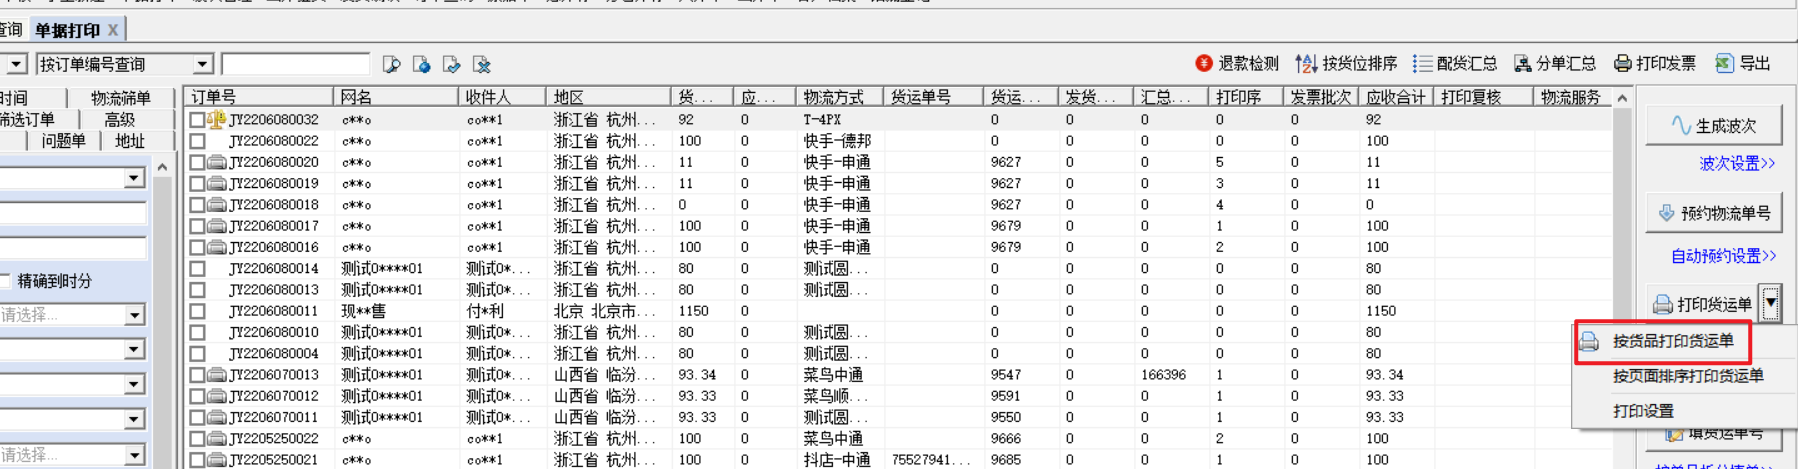
Task: Click the 生成波次 button
Action: 1714,125
